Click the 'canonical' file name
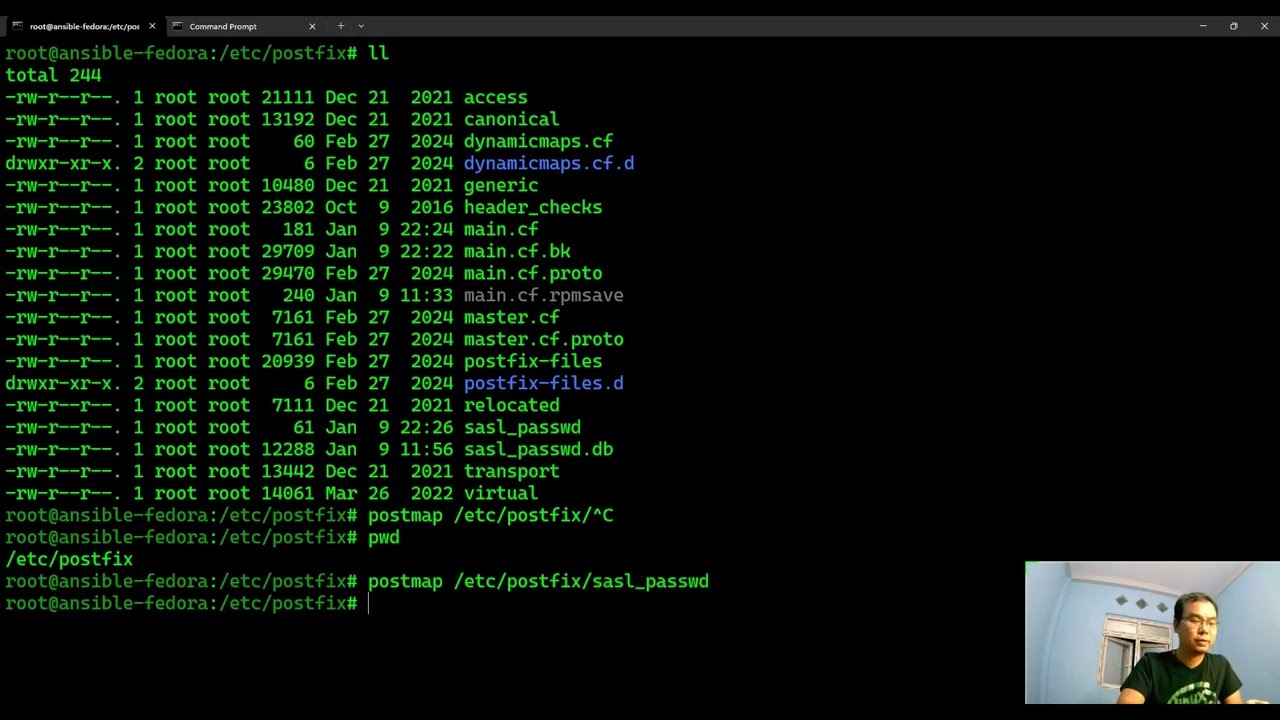 coord(511,119)
